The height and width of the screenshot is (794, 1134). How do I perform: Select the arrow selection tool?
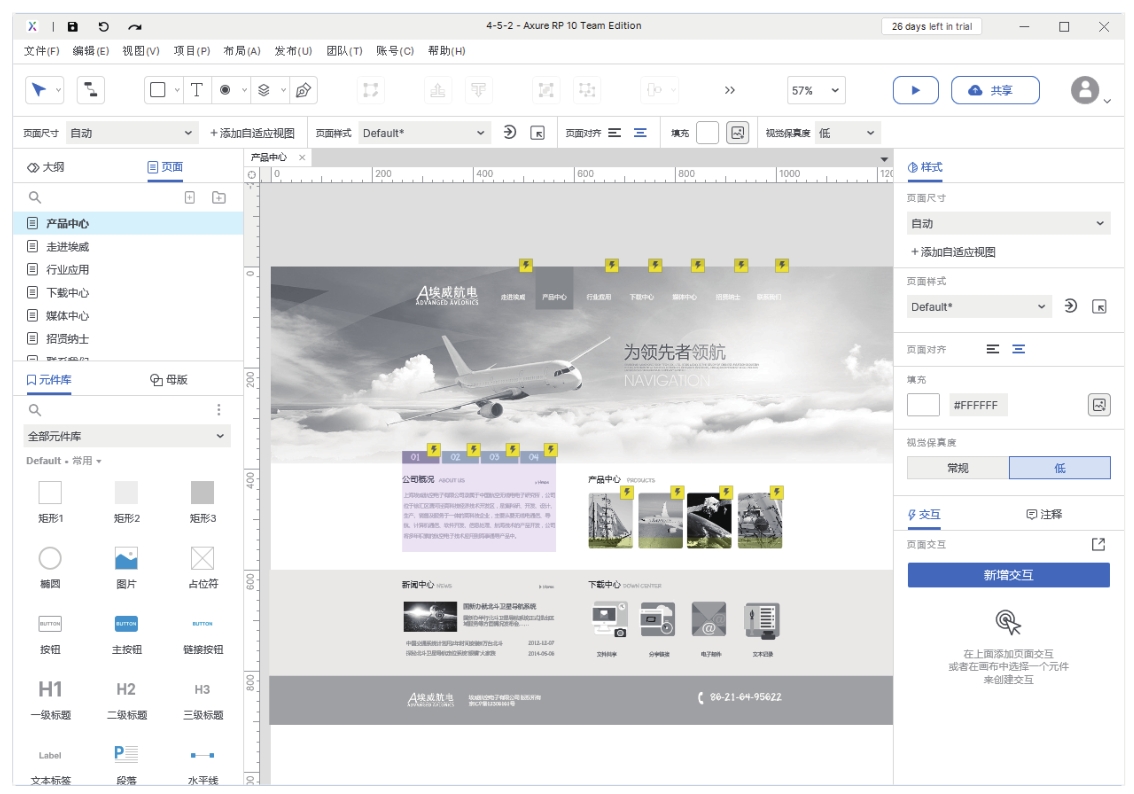point(39,90)
